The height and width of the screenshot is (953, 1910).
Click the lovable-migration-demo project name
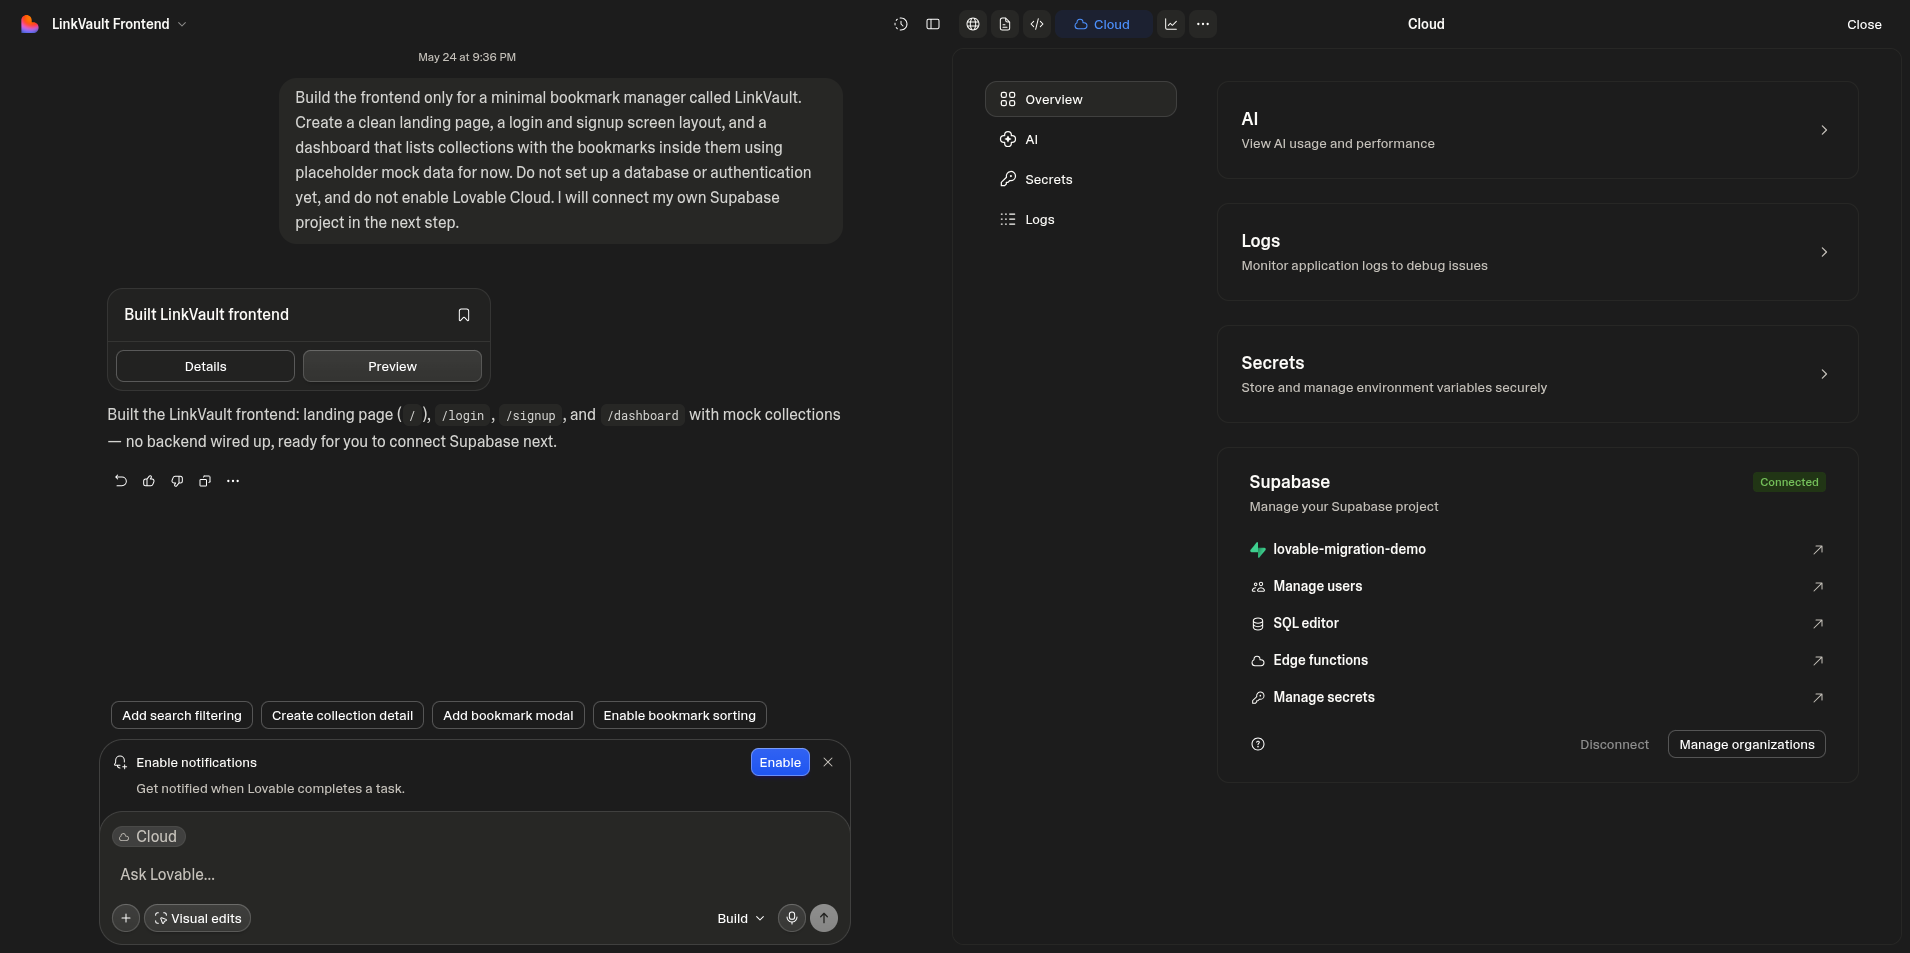[x=1349, y=549]
